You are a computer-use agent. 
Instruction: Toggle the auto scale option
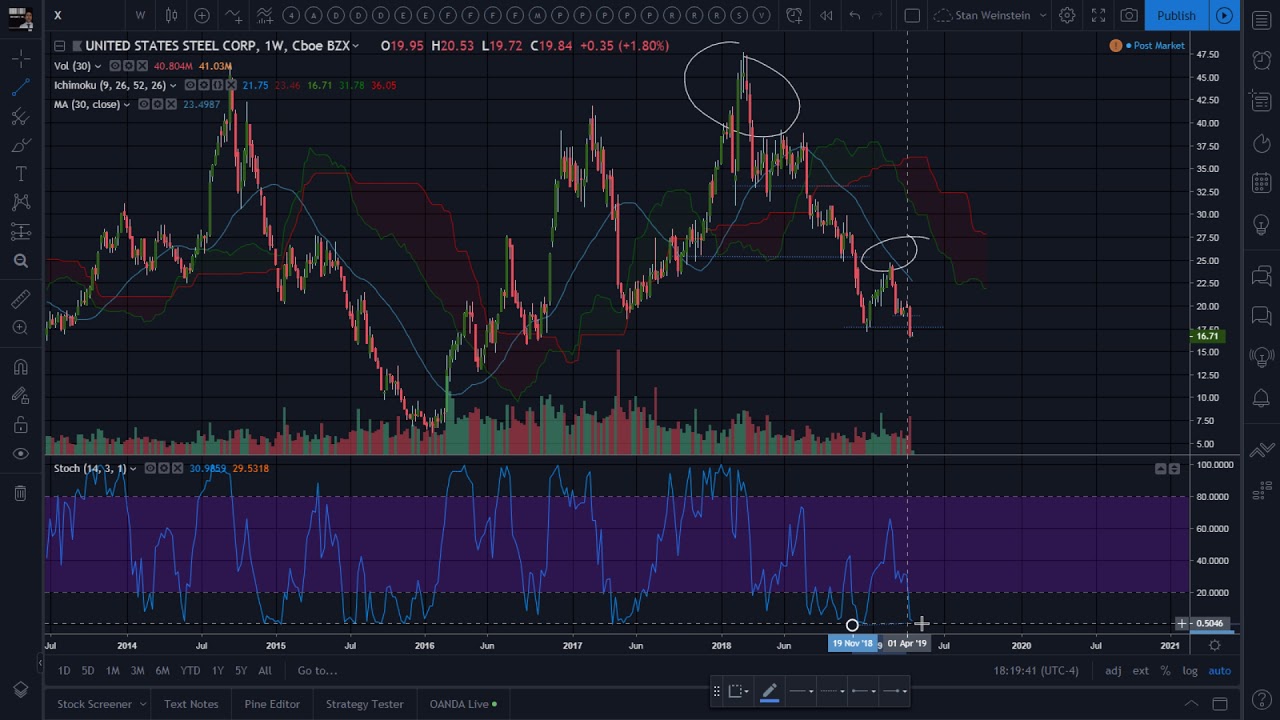coord(1220,671)
